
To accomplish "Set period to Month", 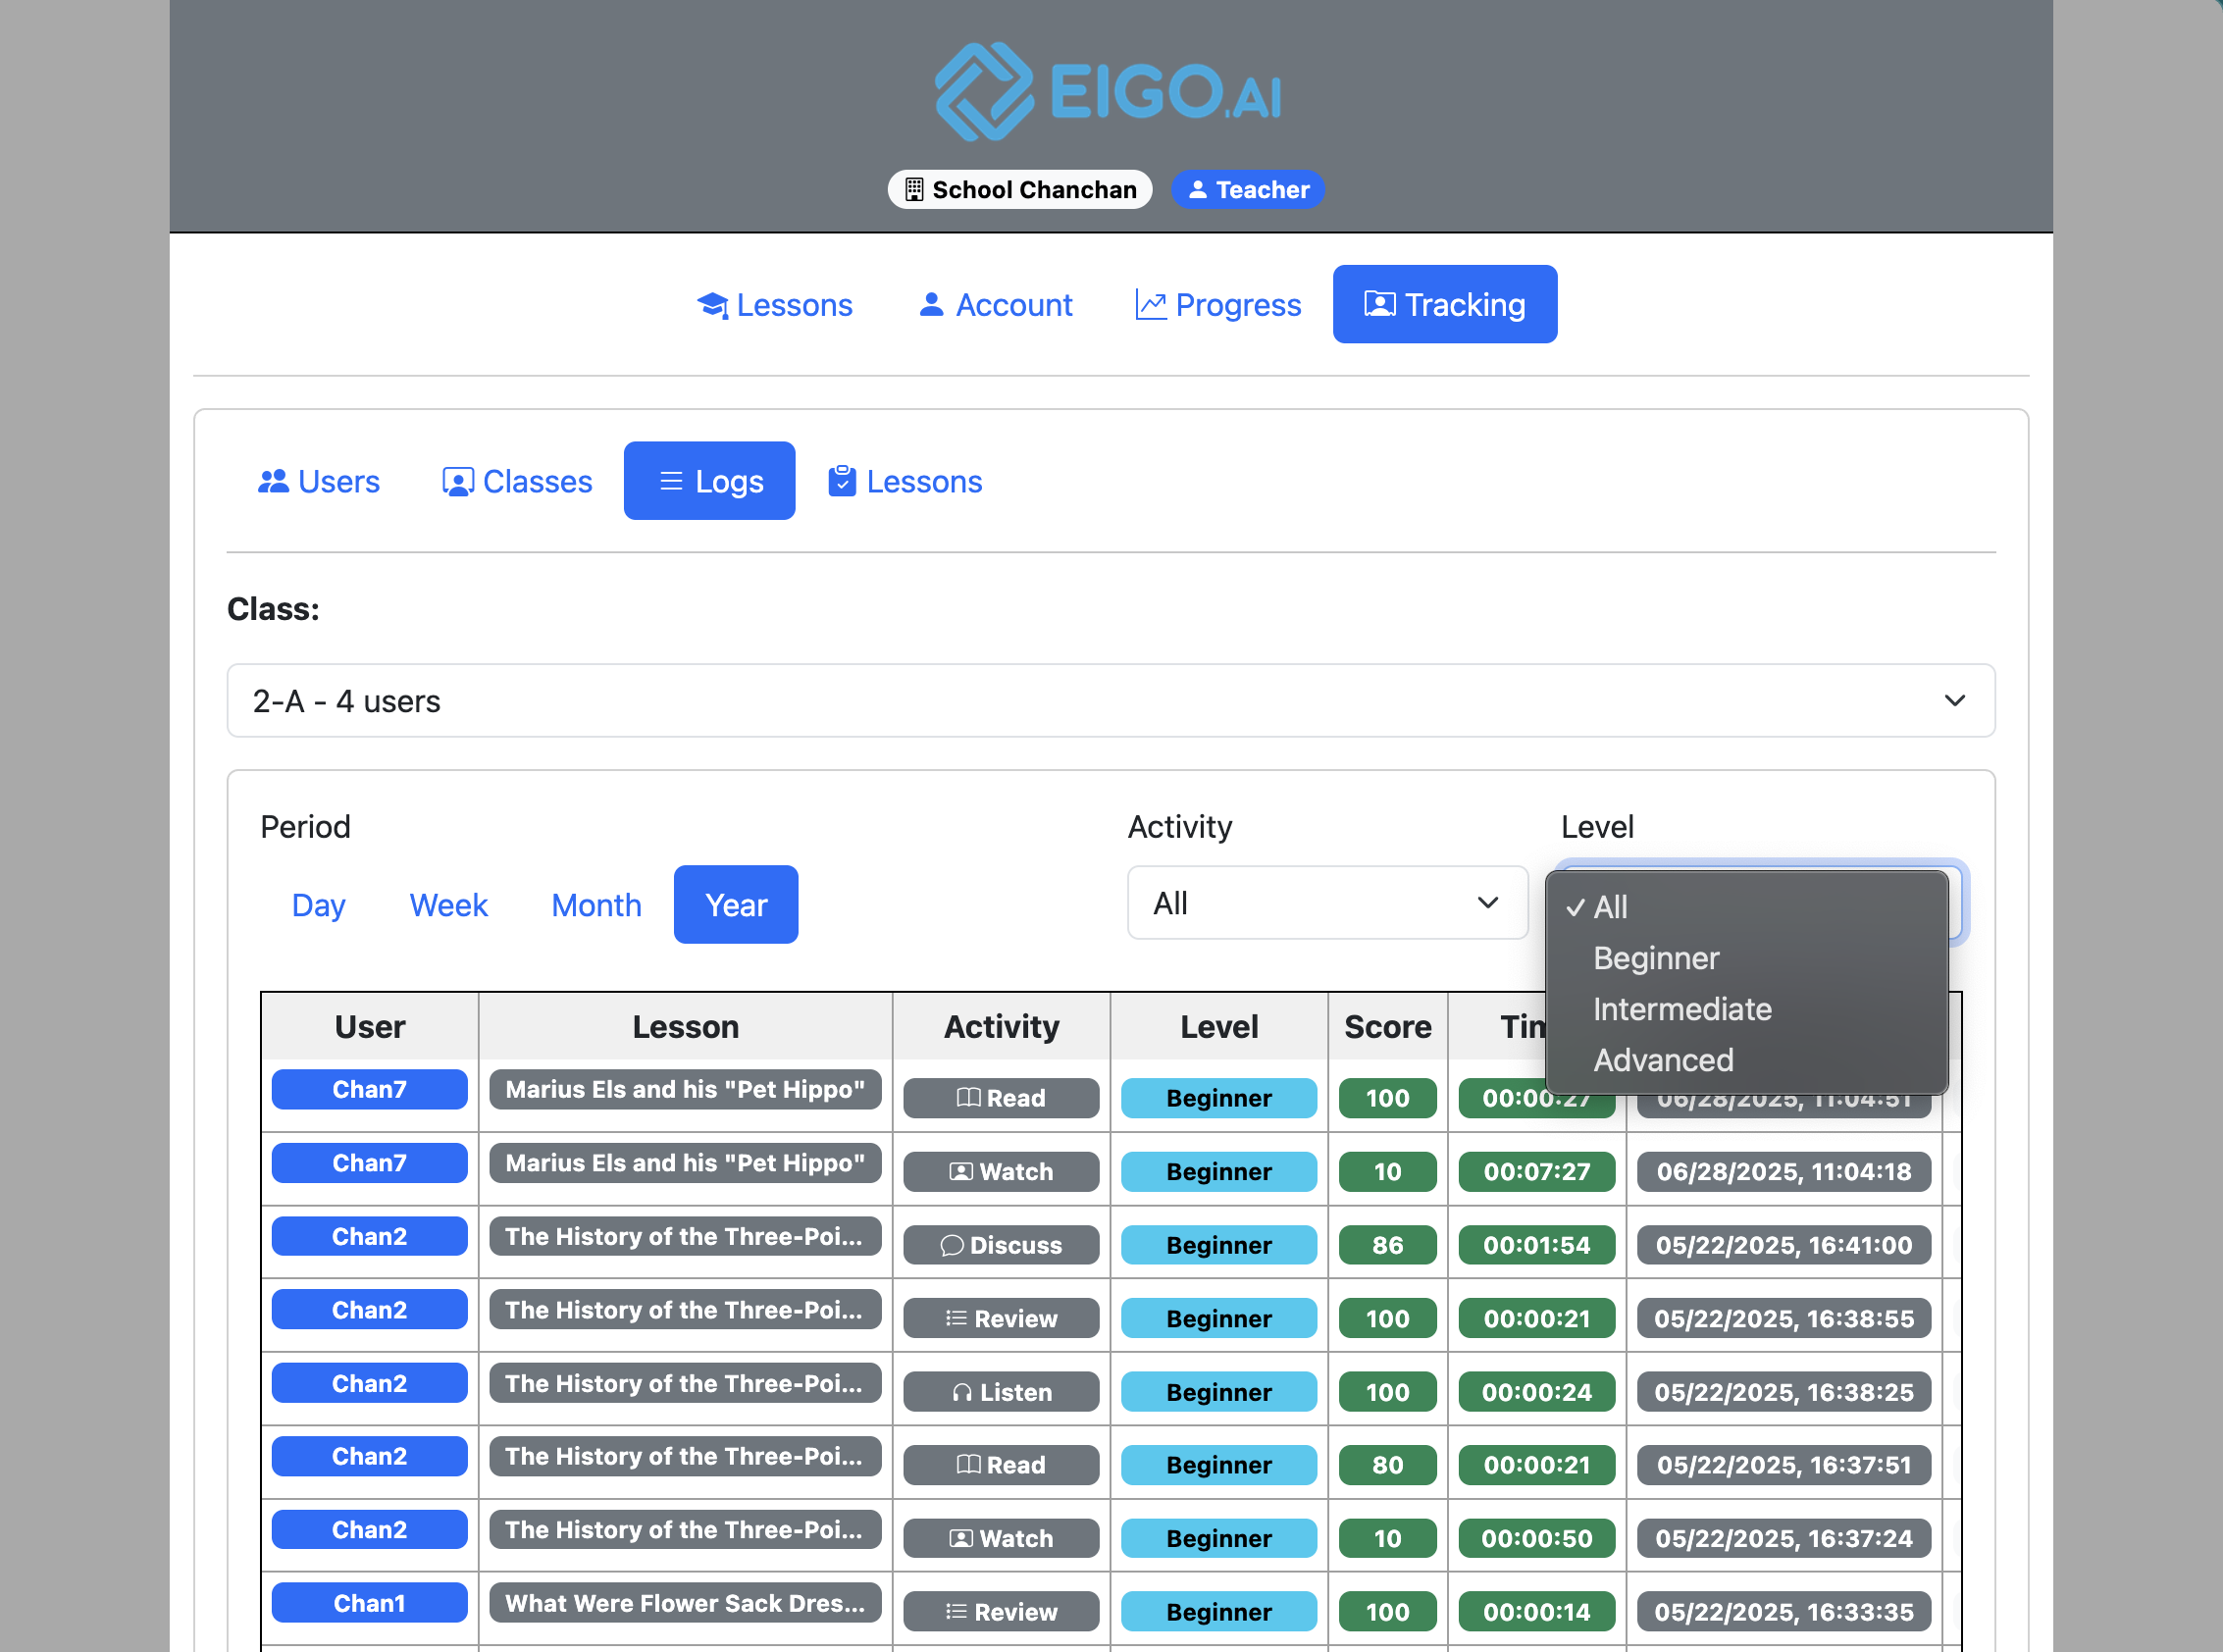I will click(596, 905).
